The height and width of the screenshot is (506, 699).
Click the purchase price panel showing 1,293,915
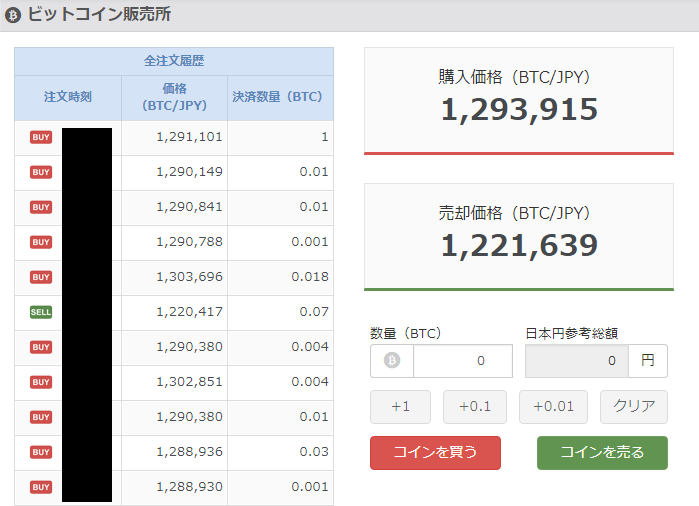click(519, 101)
